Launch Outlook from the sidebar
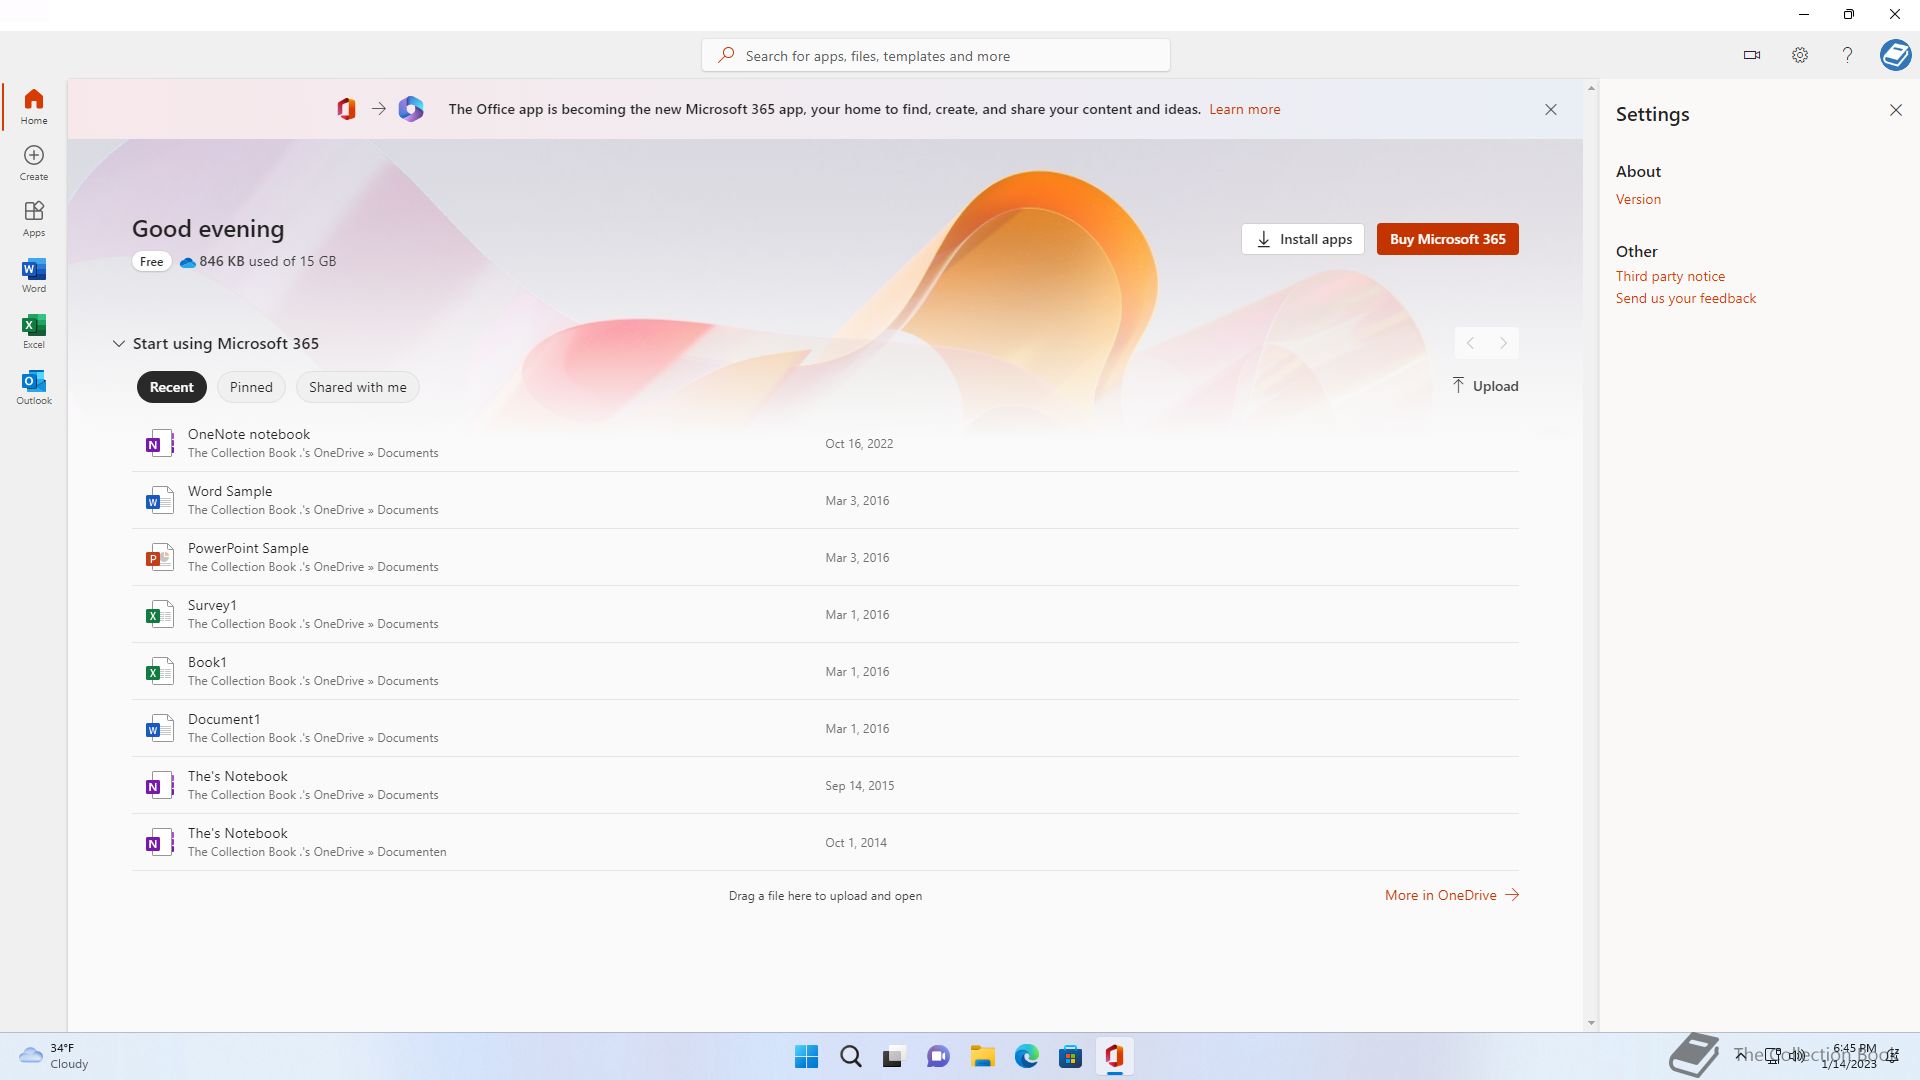1920x1080 pixels. pos(34,386)
